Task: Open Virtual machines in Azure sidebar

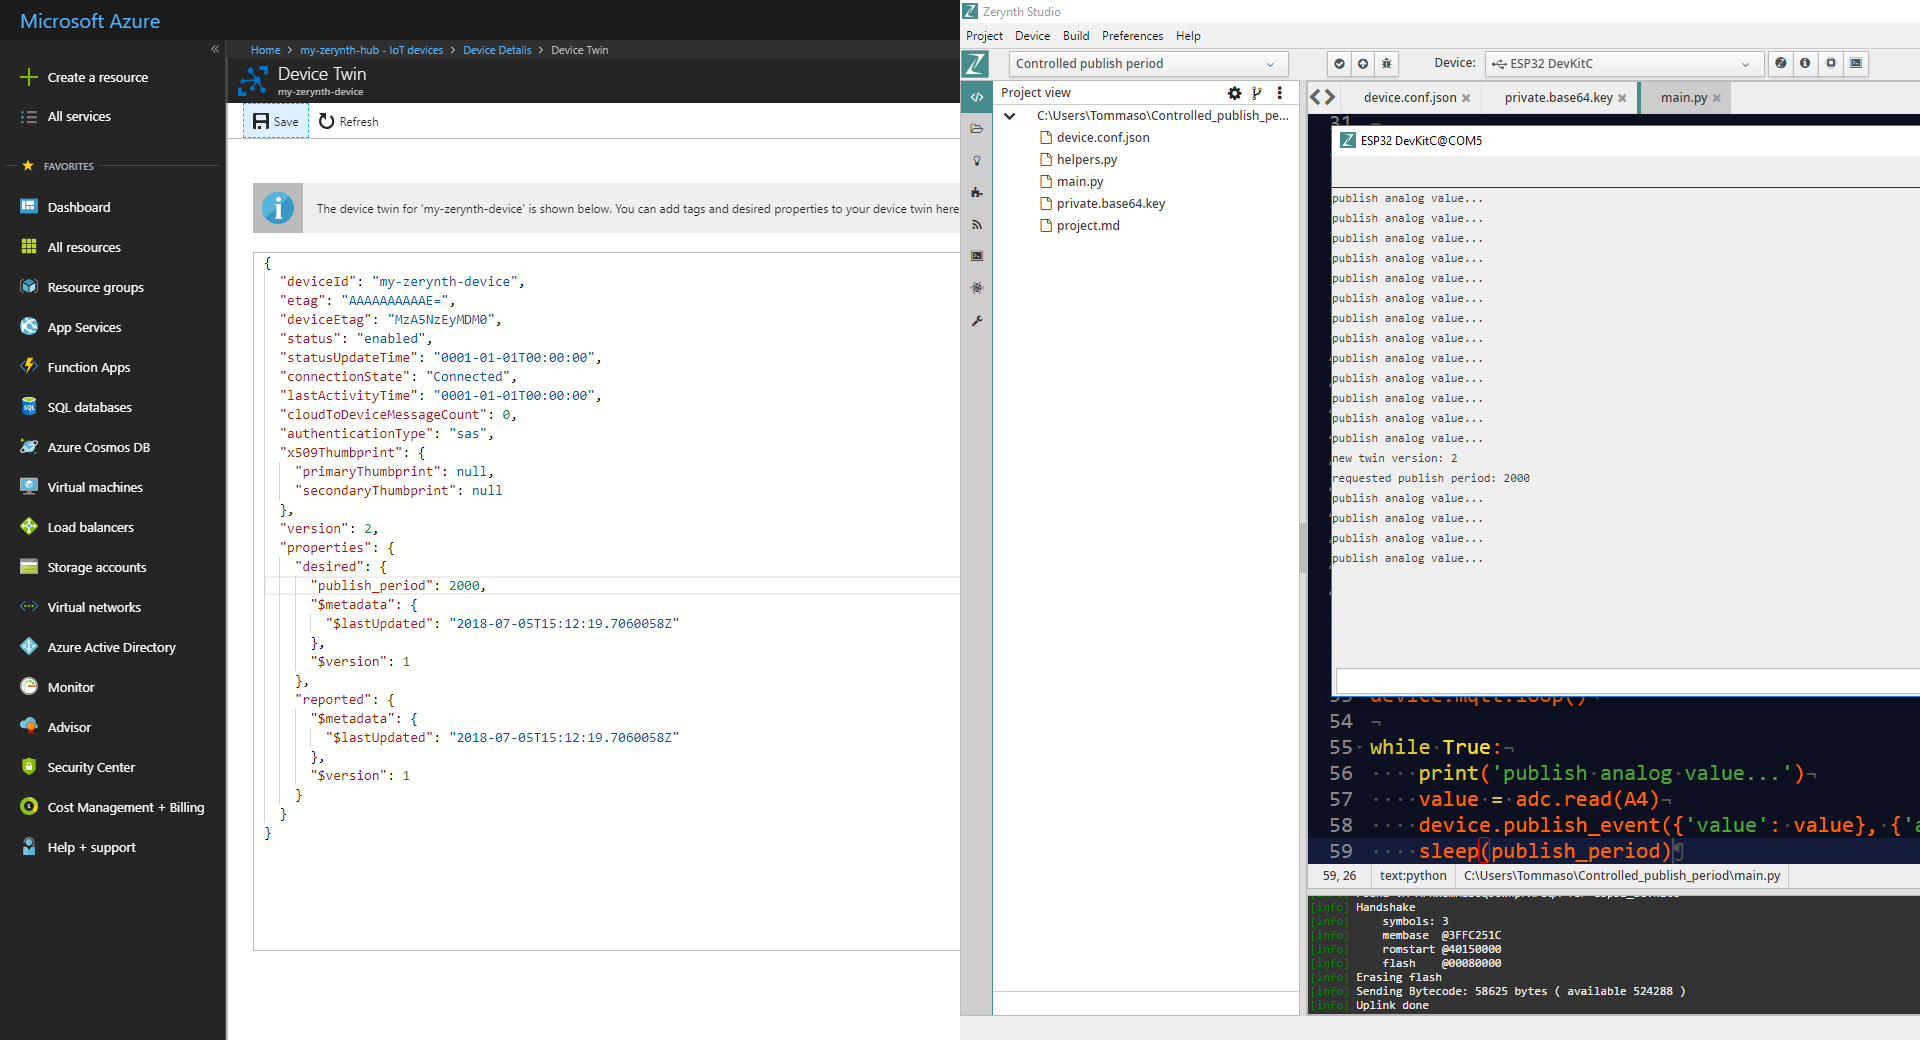Action: (x=95, y=488)
